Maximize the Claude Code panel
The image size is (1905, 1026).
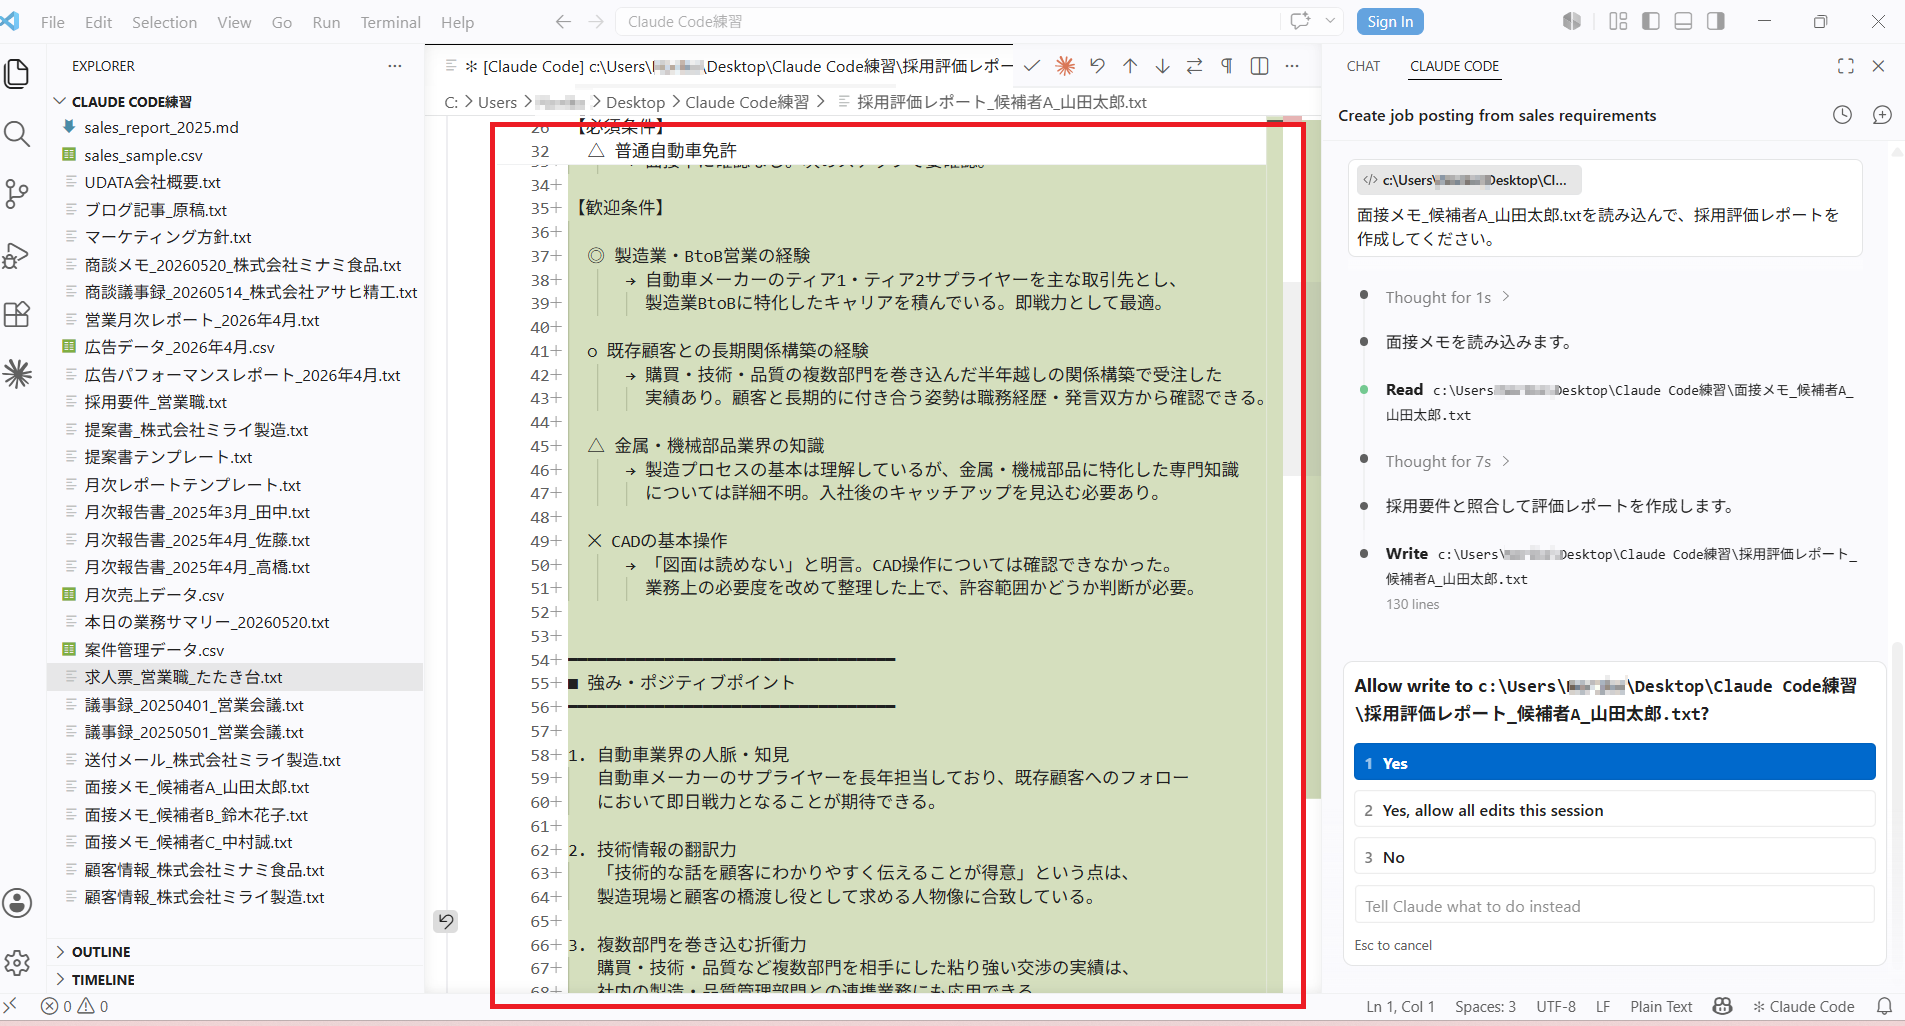coord(1846,66)
